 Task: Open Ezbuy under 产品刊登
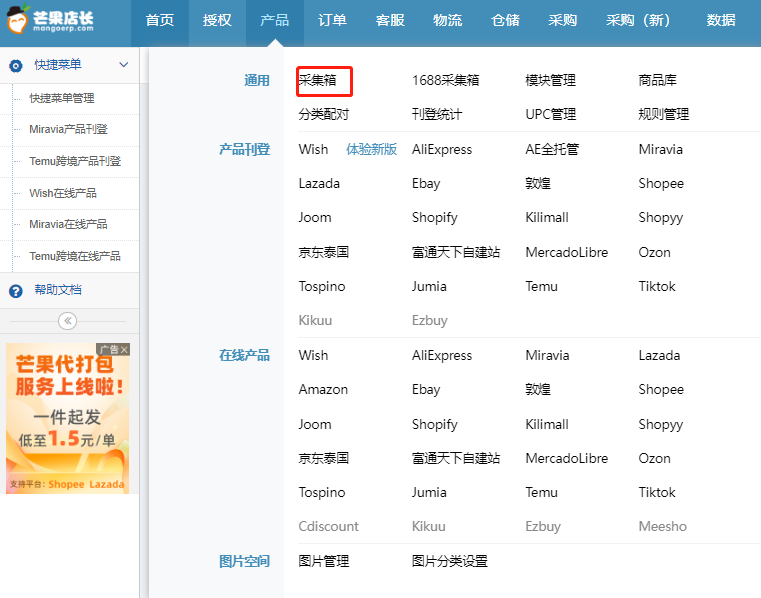[430, 321]
